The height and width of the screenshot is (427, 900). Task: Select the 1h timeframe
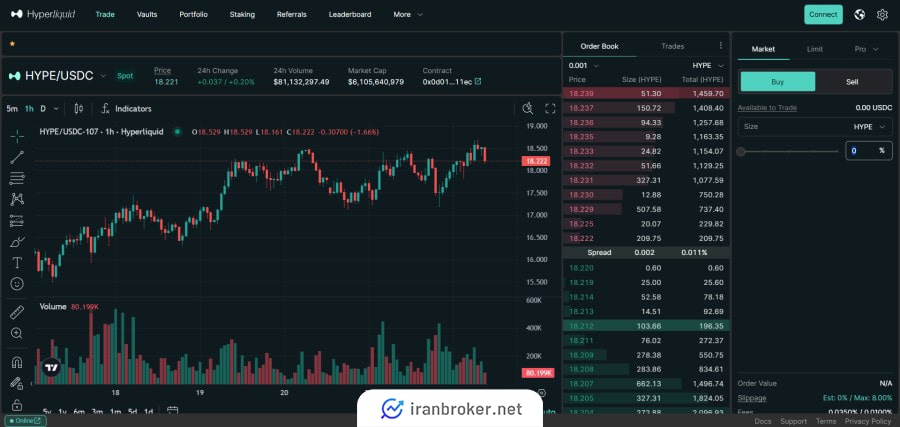pyautogui.click(x=29, y=108)
